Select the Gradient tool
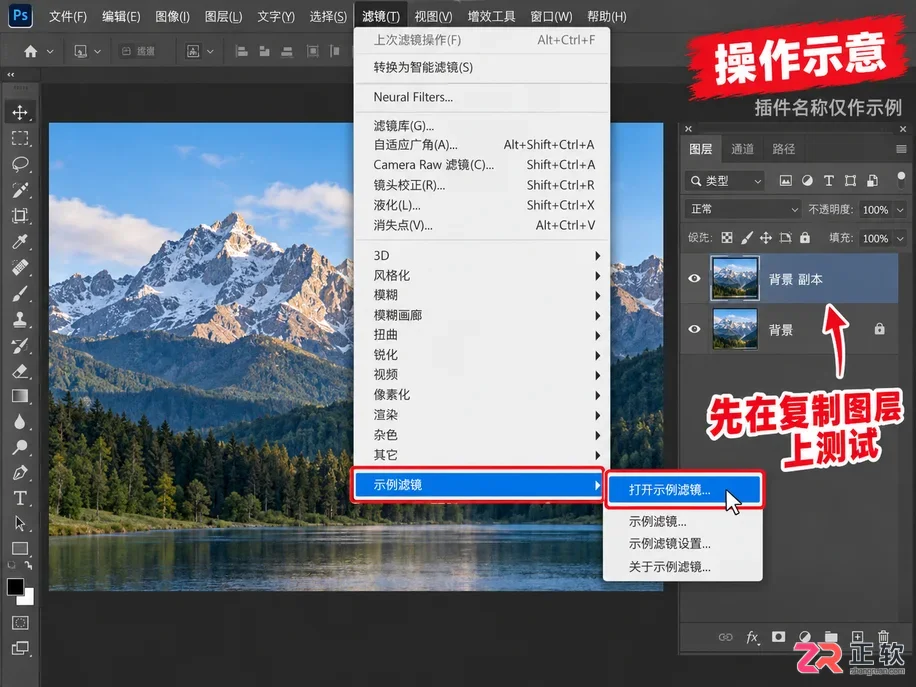Image resolution: width=916 pixels, height=687 pixels. (x=20, y=396)
